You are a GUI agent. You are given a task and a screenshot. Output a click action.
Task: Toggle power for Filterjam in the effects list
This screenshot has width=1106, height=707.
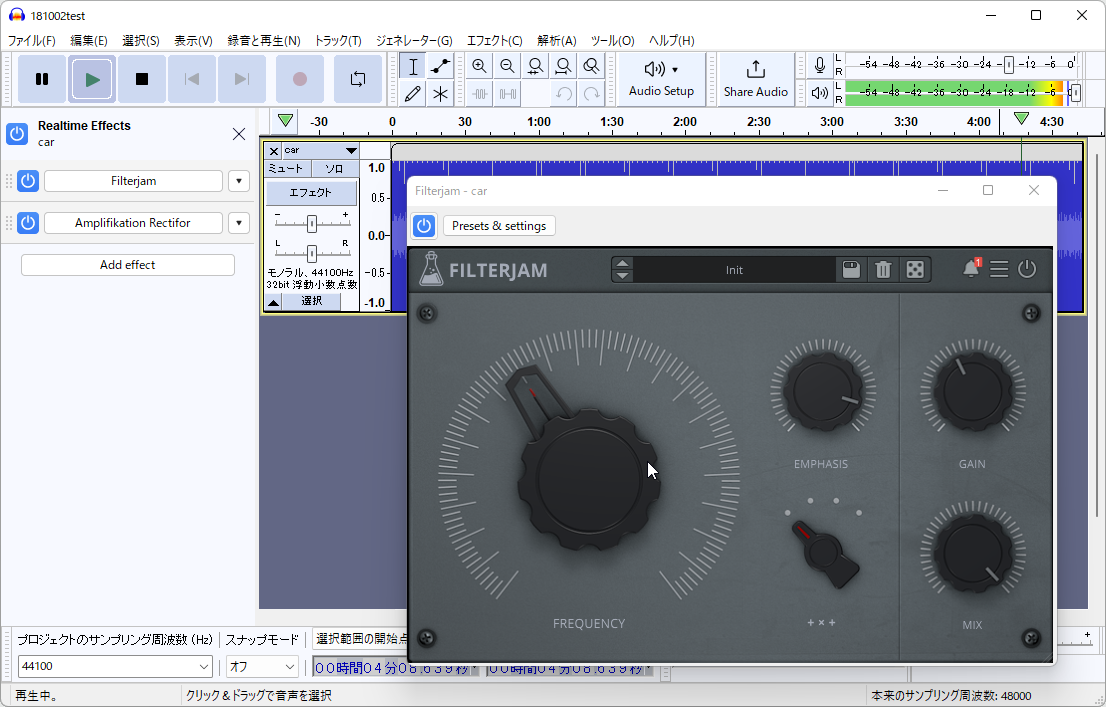click(28, 181)
